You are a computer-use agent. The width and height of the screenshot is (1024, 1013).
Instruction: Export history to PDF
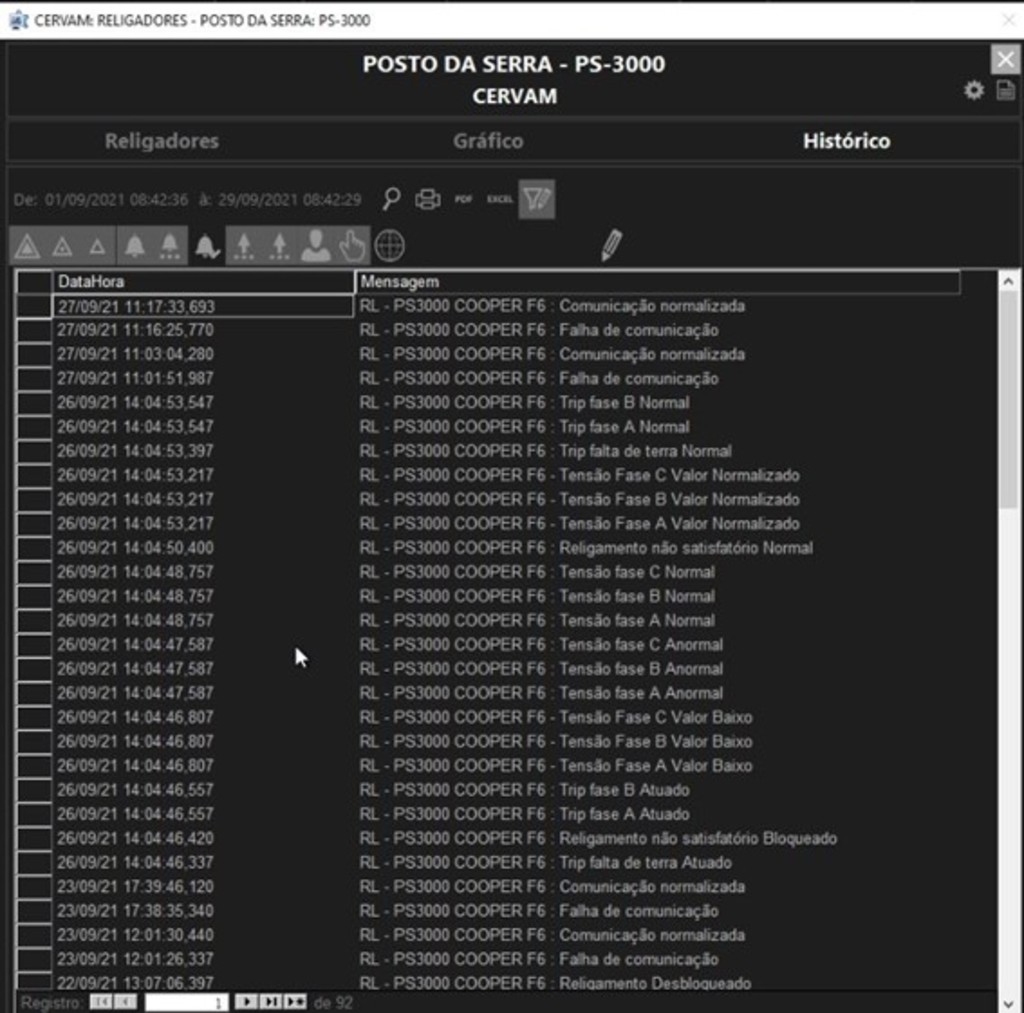point(464,199)
